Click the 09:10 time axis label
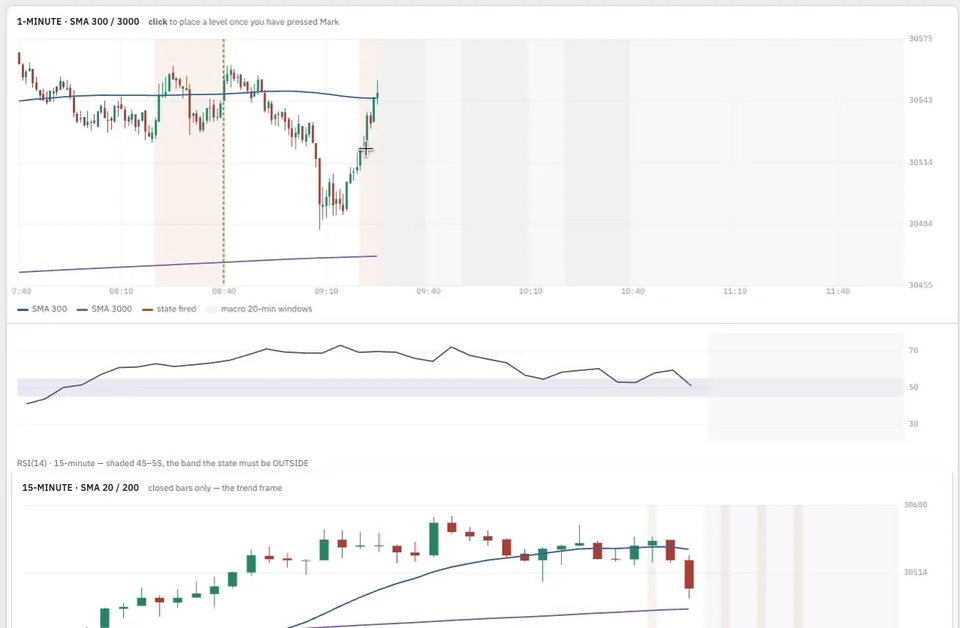960x628 pixels. (326, 291)
